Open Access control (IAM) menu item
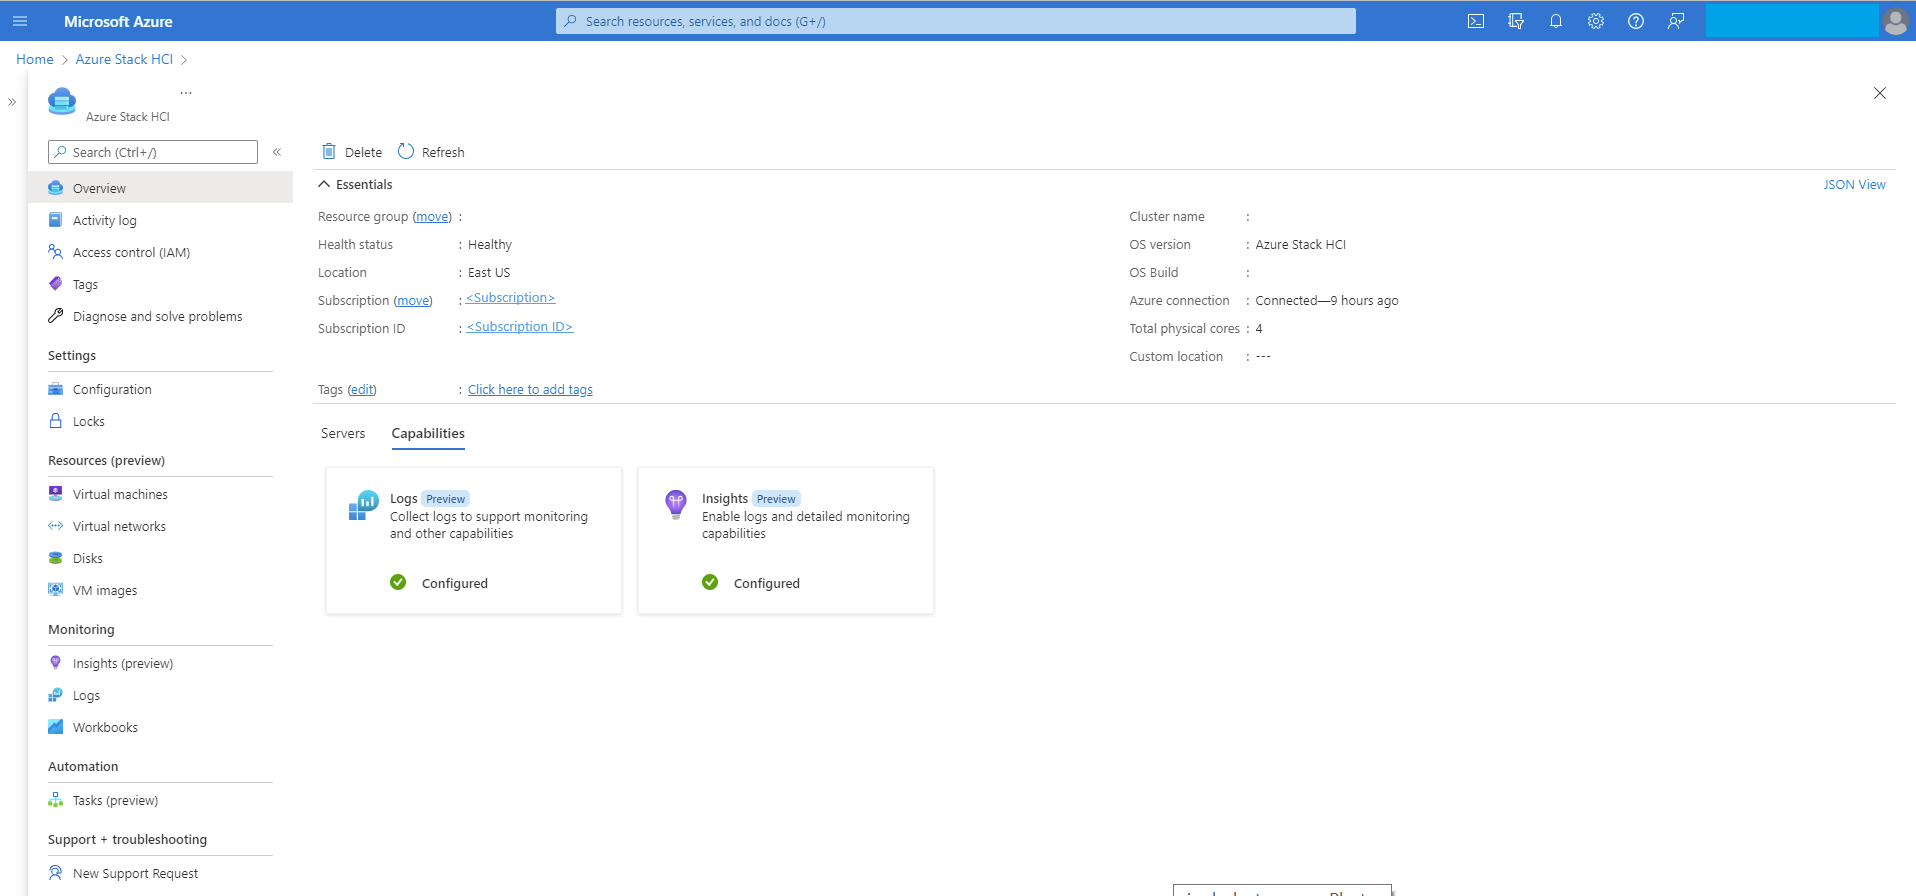The width and height of the screenshot is (1916, 896). coord(131,253)
